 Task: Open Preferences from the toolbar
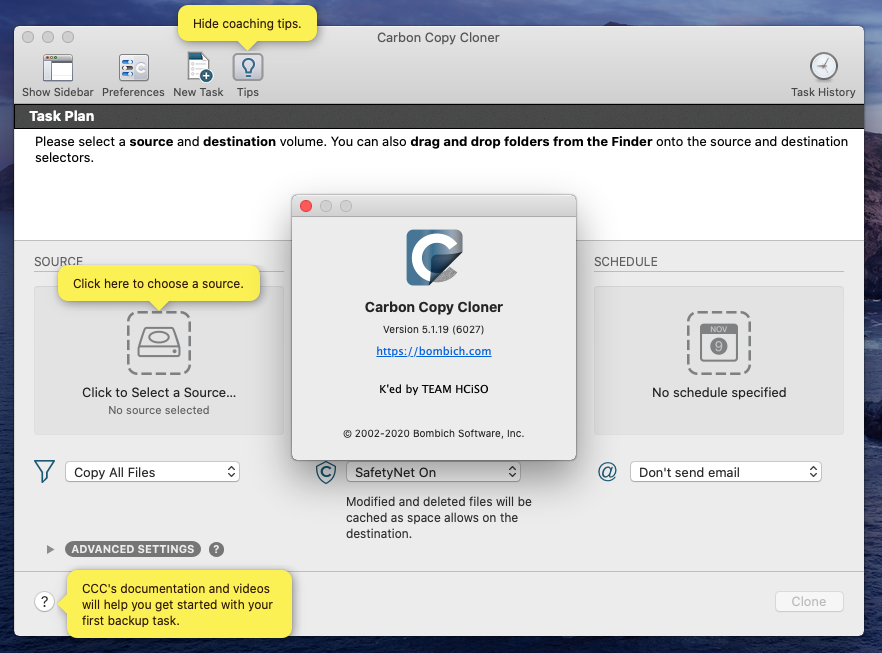click(x=133, y=68)
